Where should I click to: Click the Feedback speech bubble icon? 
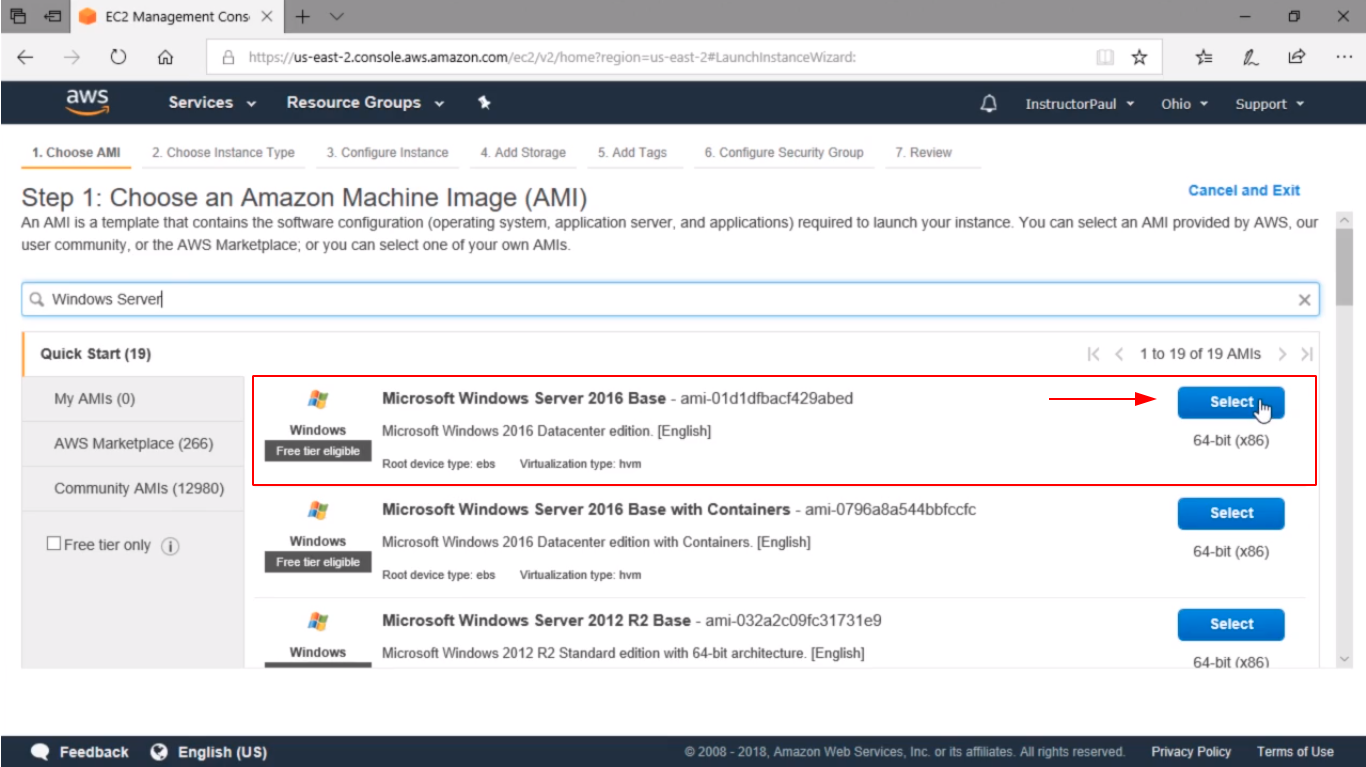pyautogui.click(x=41, y=752)
